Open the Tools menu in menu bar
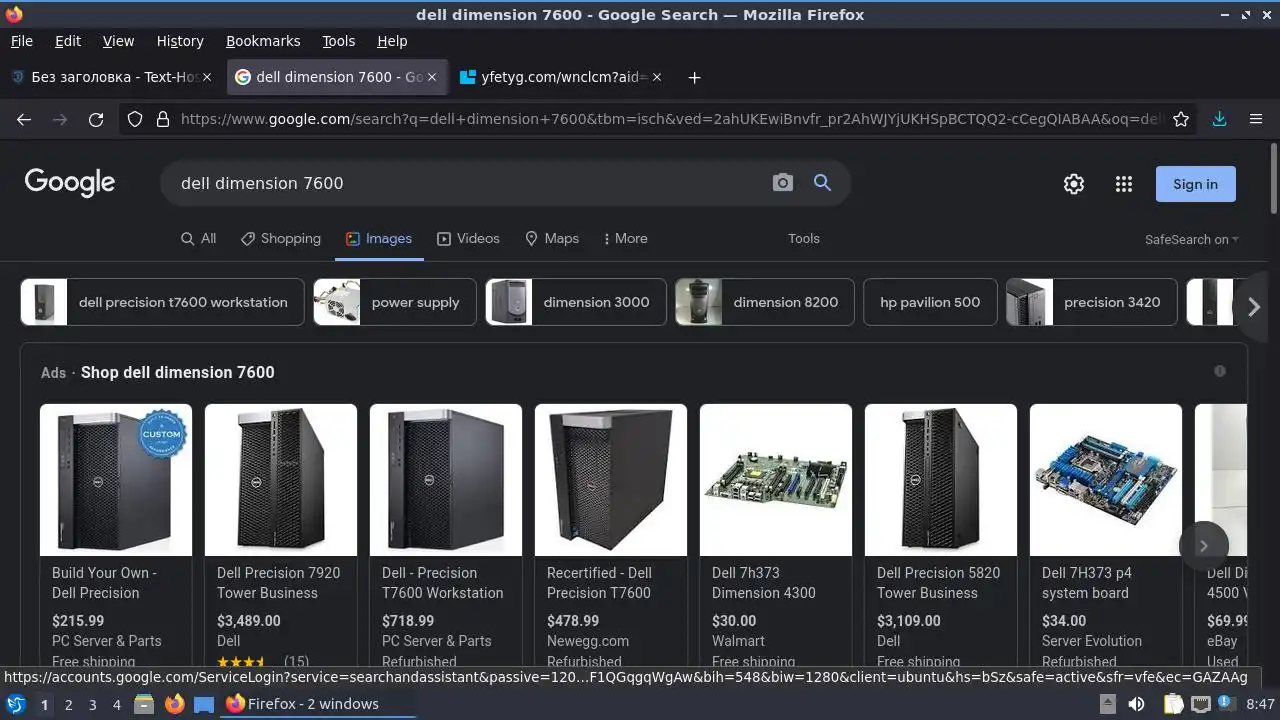 pos(338,41)
